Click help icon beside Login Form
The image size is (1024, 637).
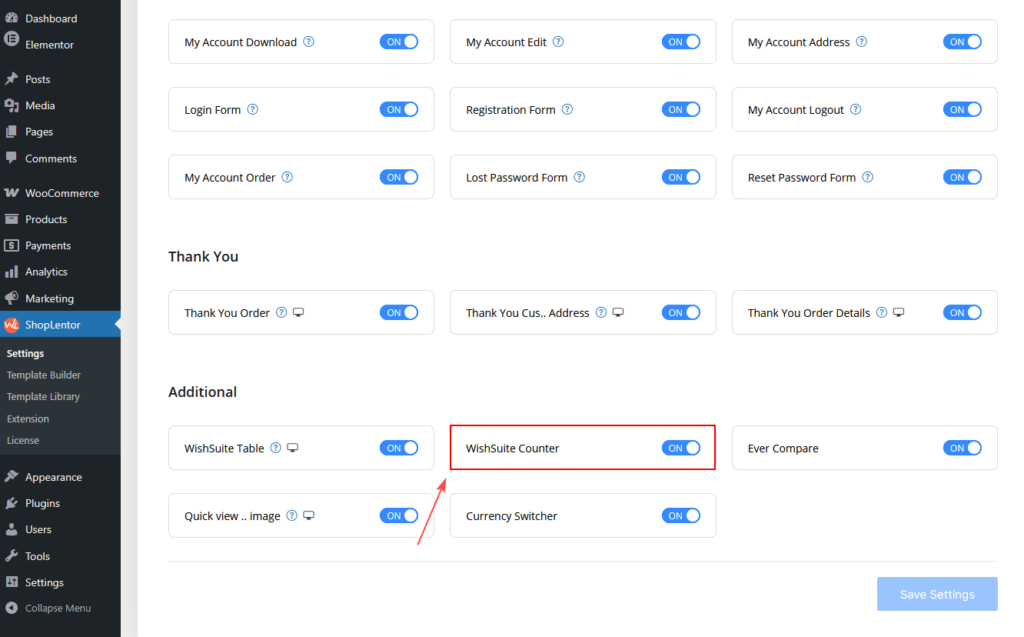pyautogui.click(x=253, y=110)
